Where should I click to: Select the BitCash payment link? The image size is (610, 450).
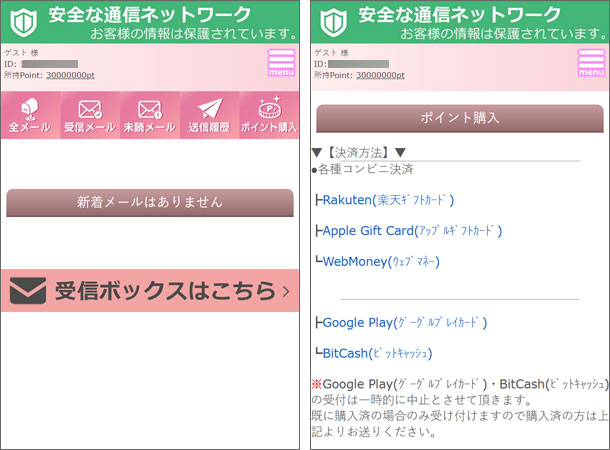coord(377,353)
